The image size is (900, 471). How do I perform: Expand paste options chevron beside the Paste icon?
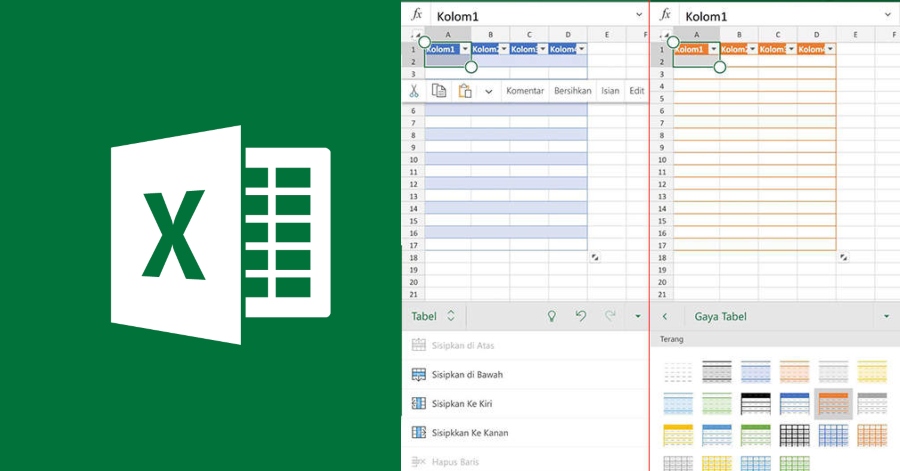click(x=488, y=91)
